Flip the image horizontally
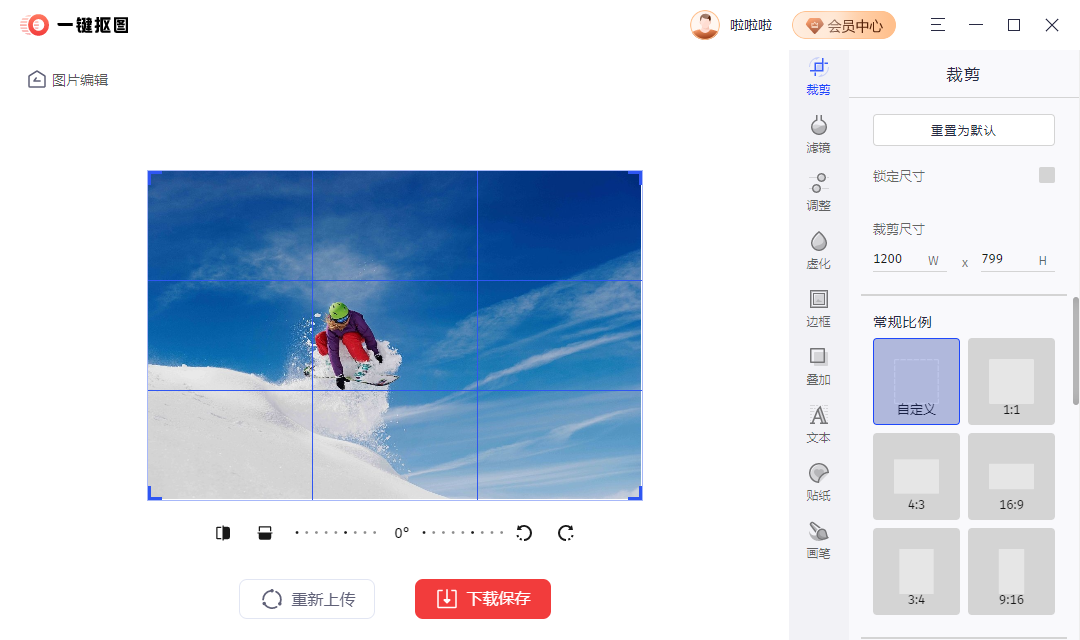 point(222,532)
